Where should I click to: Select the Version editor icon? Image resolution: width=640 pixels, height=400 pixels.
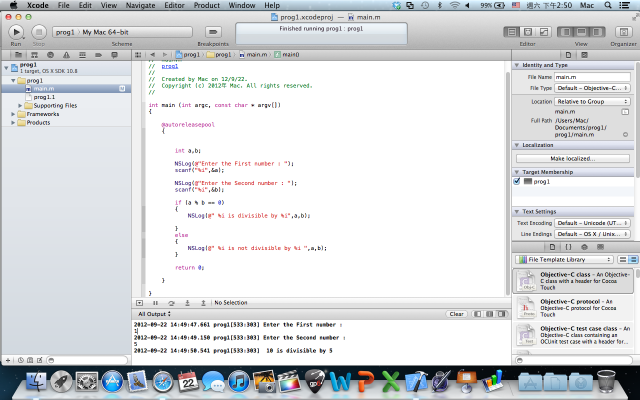[544, 32]
